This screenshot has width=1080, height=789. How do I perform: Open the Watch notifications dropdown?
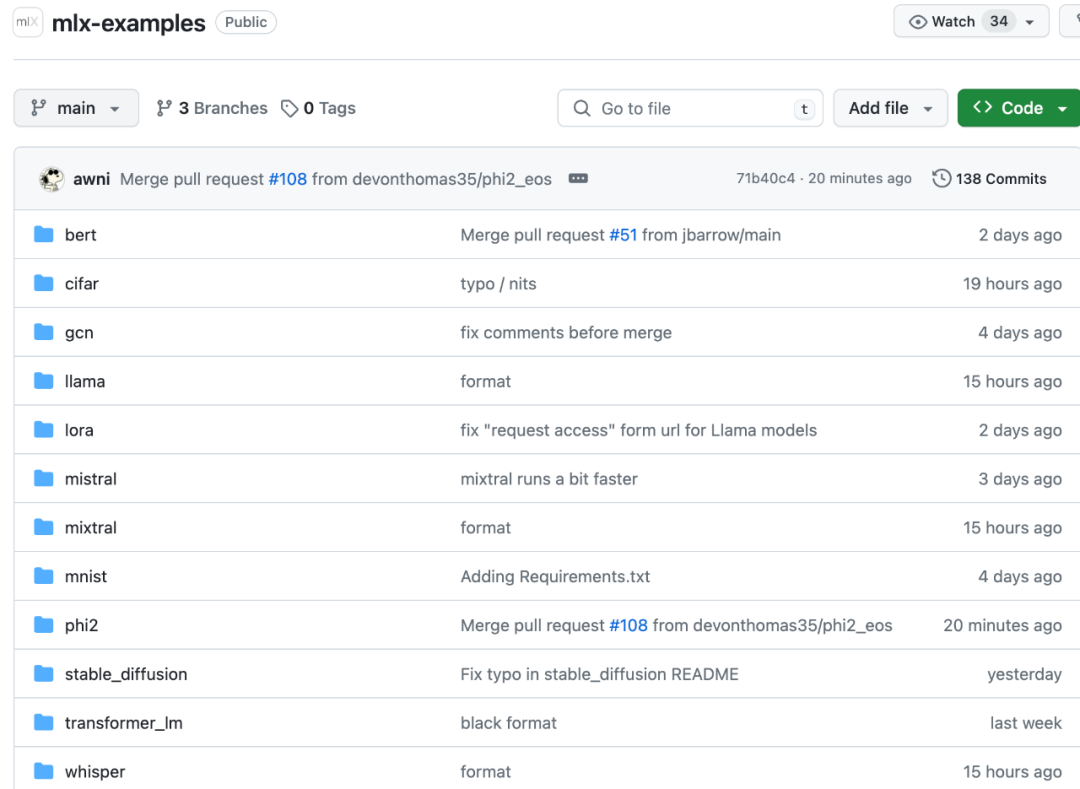click(970, 22)
